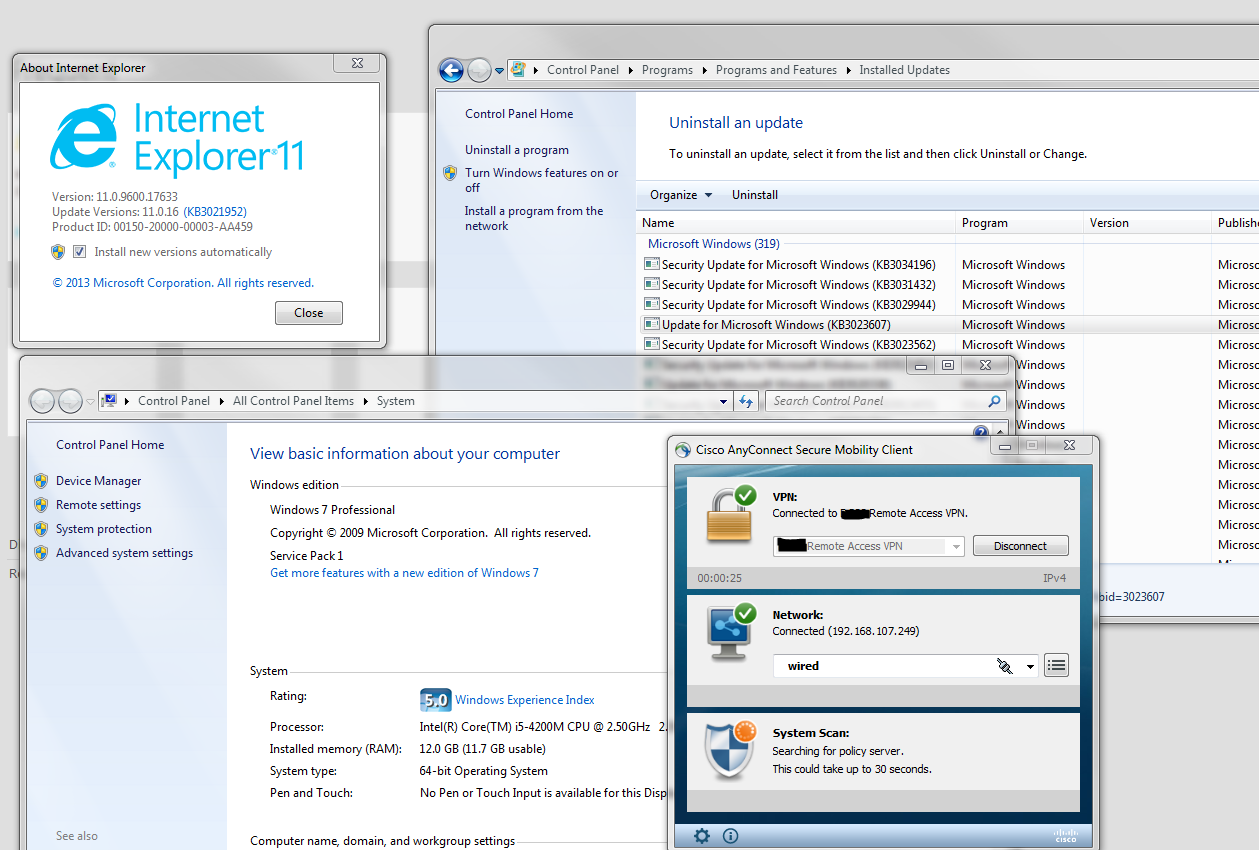Click the 5.0 Windows Experience rating badge
Image resolution: width=1259 pixels, height=850 pixels.
435,700
